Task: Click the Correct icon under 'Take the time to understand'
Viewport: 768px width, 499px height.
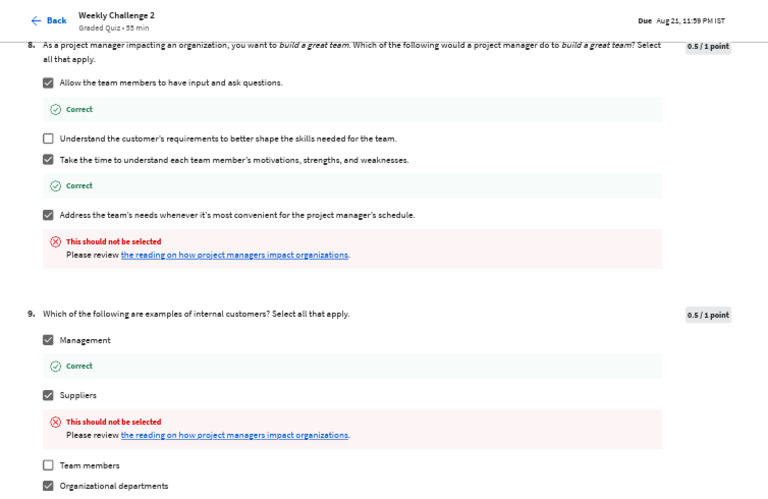Action: pyautogui.click(x=55, y=186)
